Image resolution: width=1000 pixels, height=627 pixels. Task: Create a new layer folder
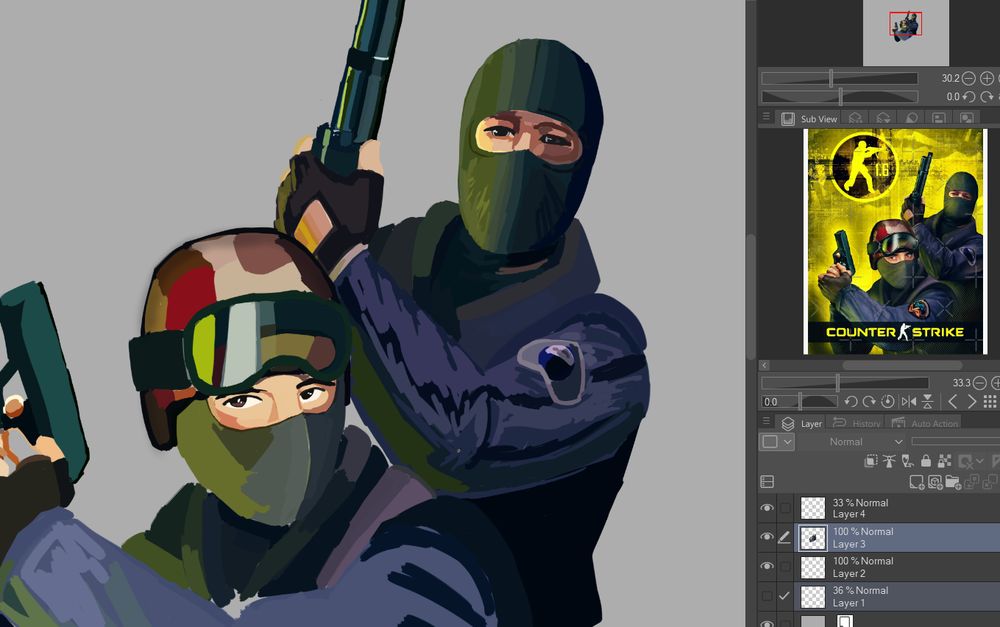953,482
